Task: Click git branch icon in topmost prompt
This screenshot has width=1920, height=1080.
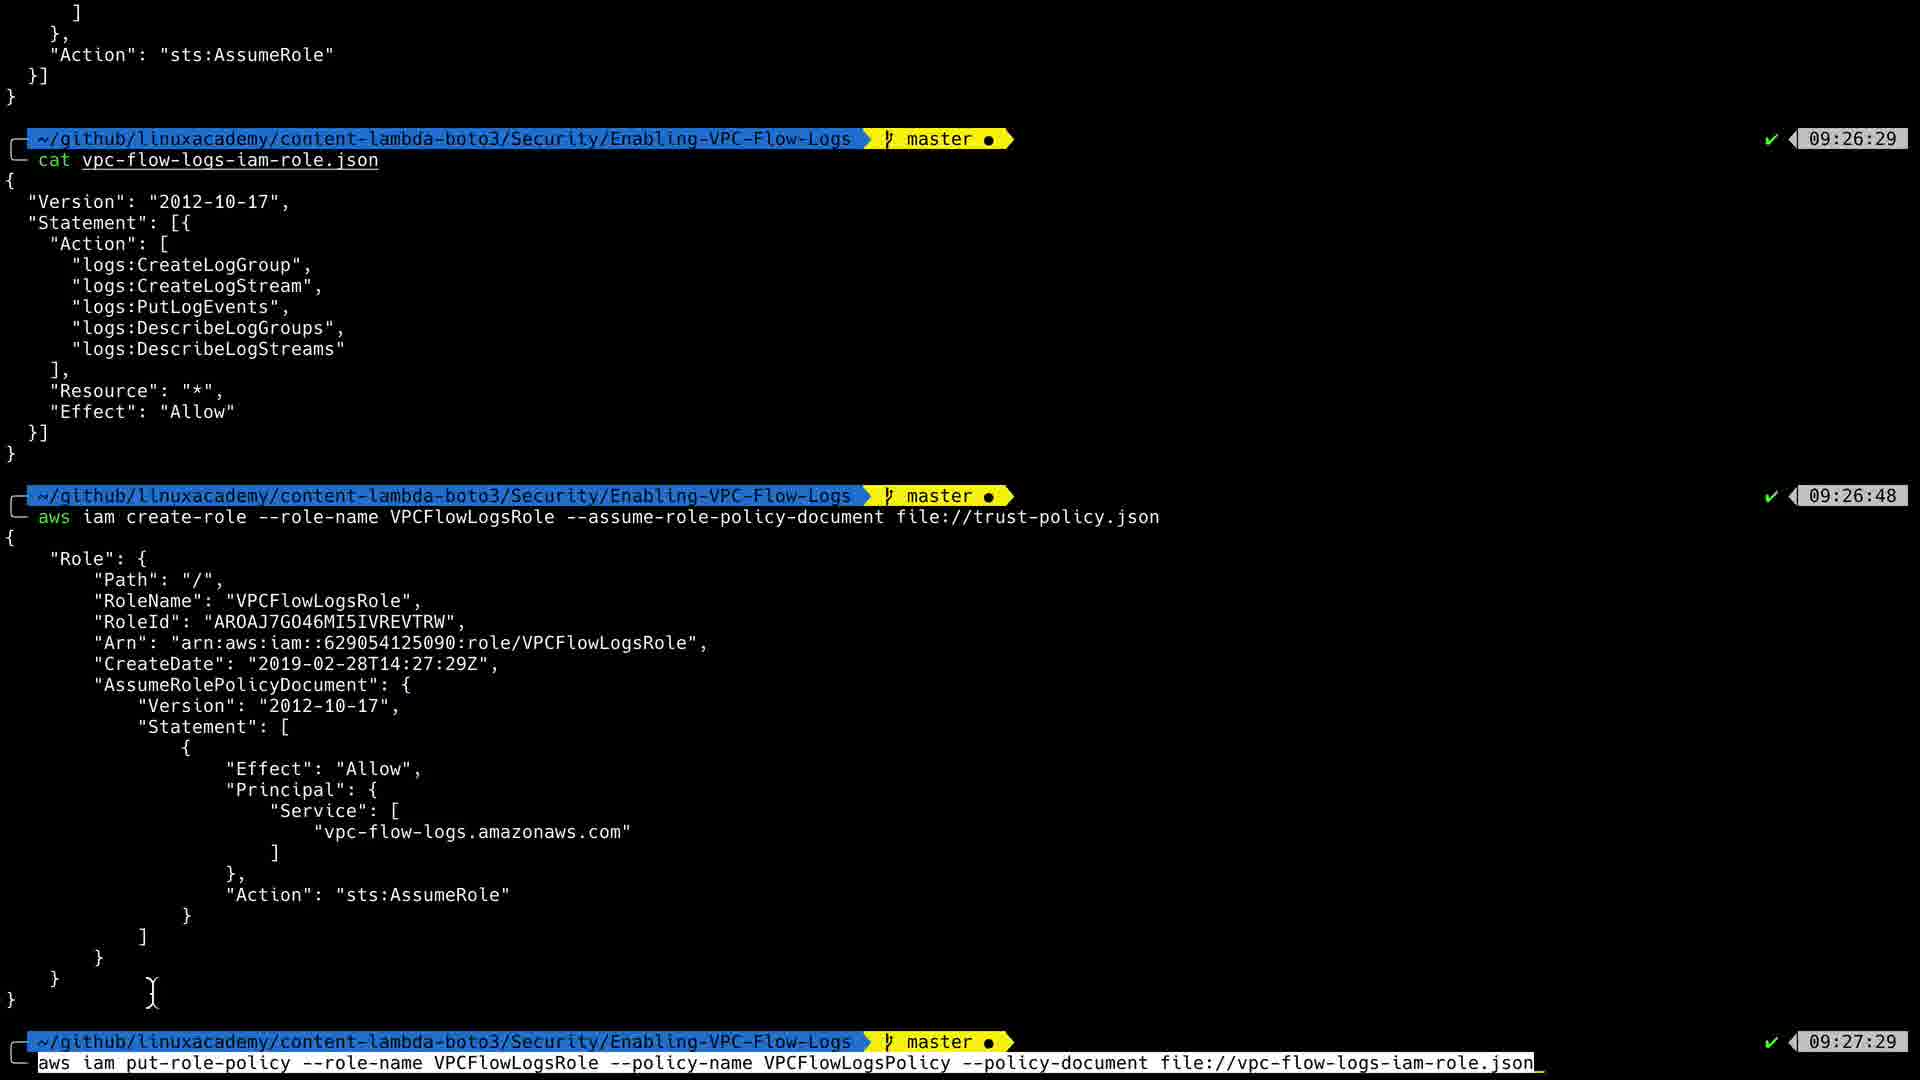Action: [x=888, y=140]
